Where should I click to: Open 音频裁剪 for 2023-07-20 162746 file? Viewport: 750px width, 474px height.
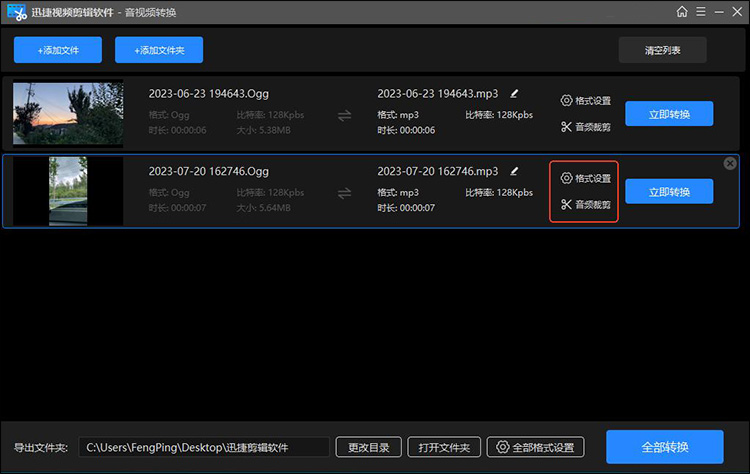[x=585, y=205]
